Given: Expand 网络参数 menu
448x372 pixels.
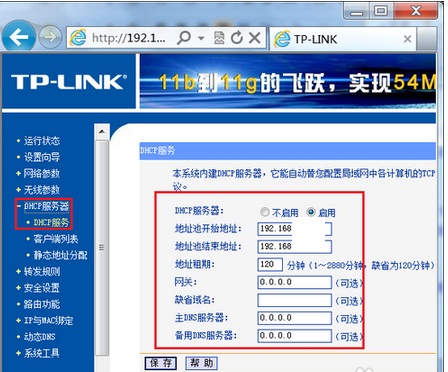Looking at the screenshot, I should click(x=42, y=173).
